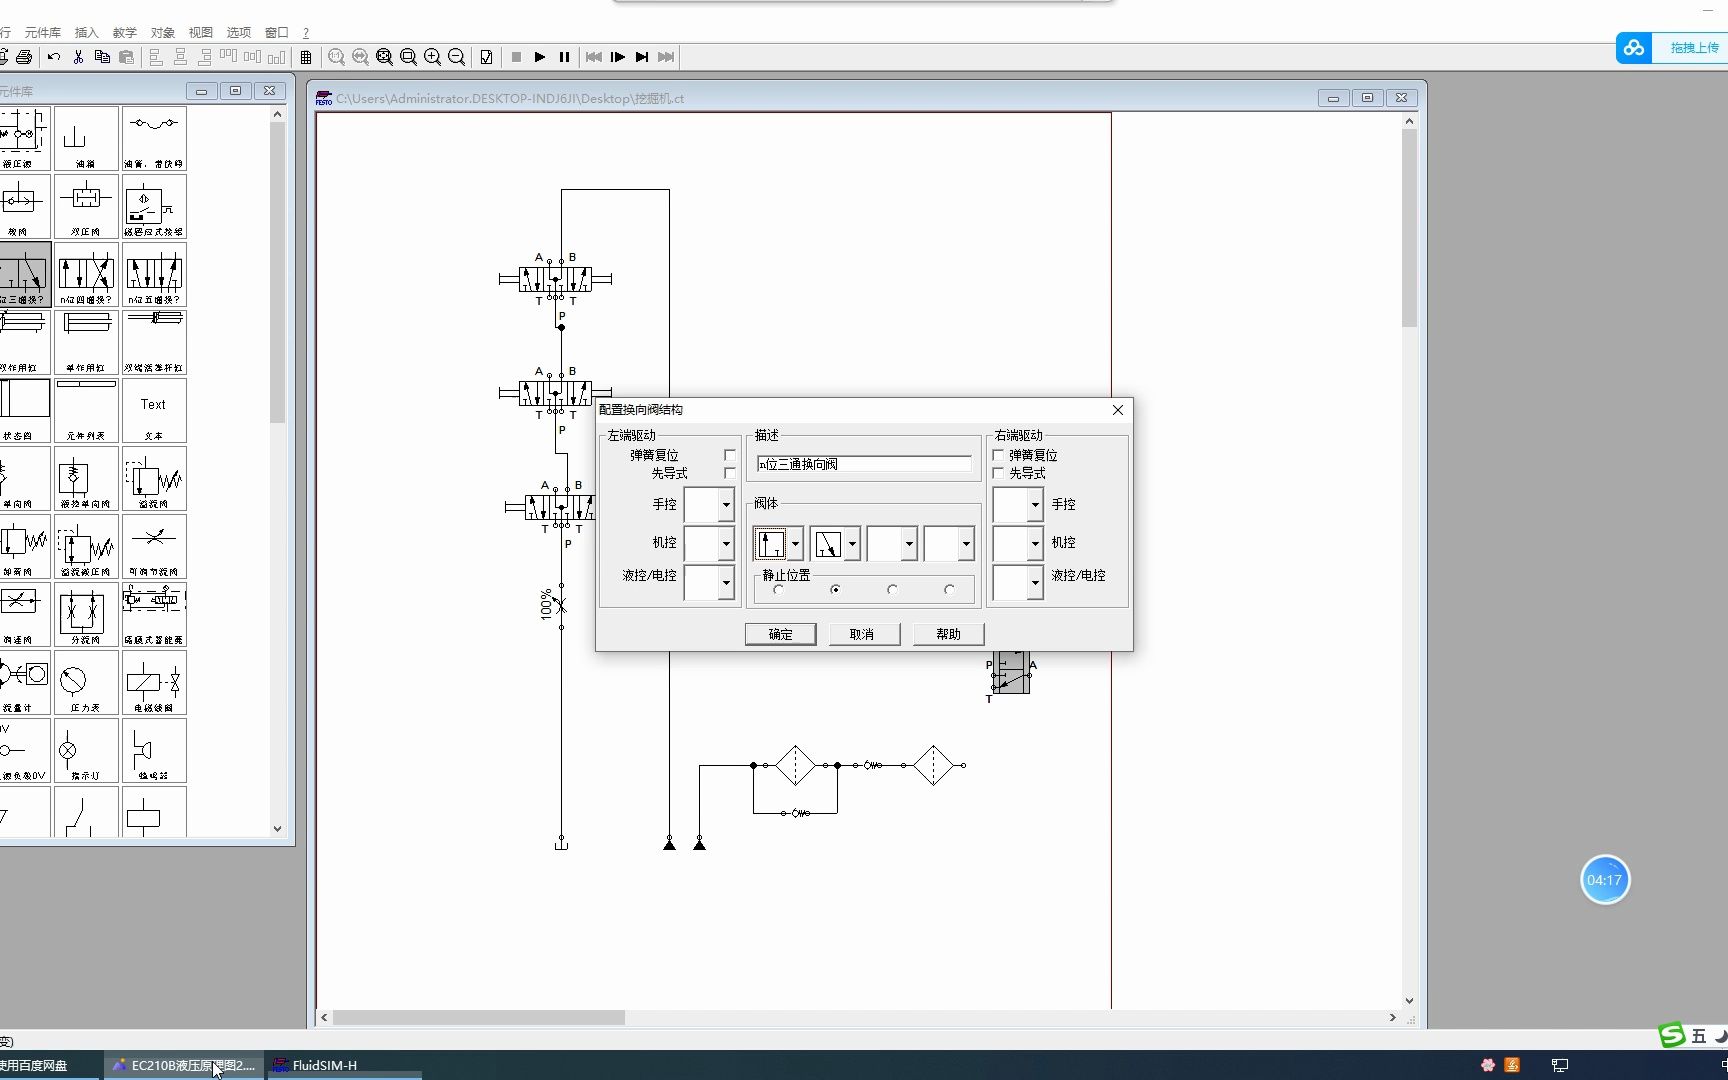Screen dimensions: 1728x1080
Task: Select the tank (油箱) component icon
Action: (86, 138)
